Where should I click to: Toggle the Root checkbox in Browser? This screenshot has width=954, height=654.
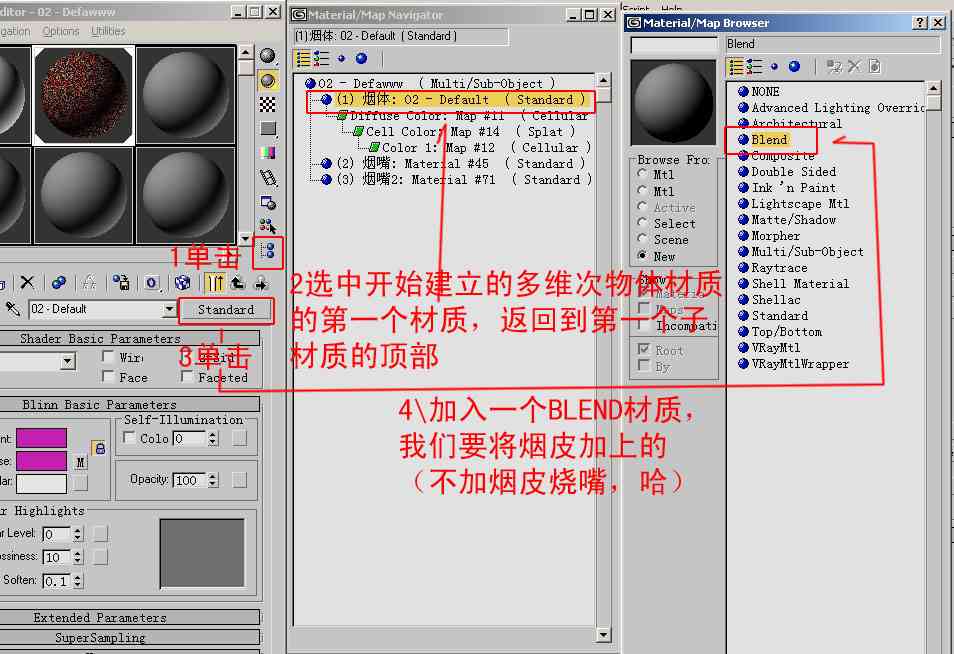pyautogui.click(x=644, y=349)
